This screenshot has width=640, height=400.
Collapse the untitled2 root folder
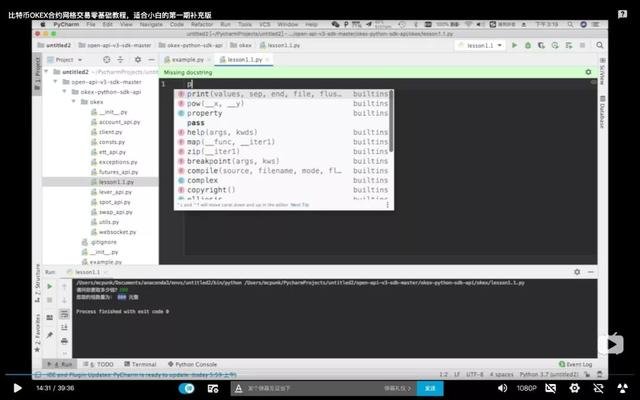click(x=46, y=72)
